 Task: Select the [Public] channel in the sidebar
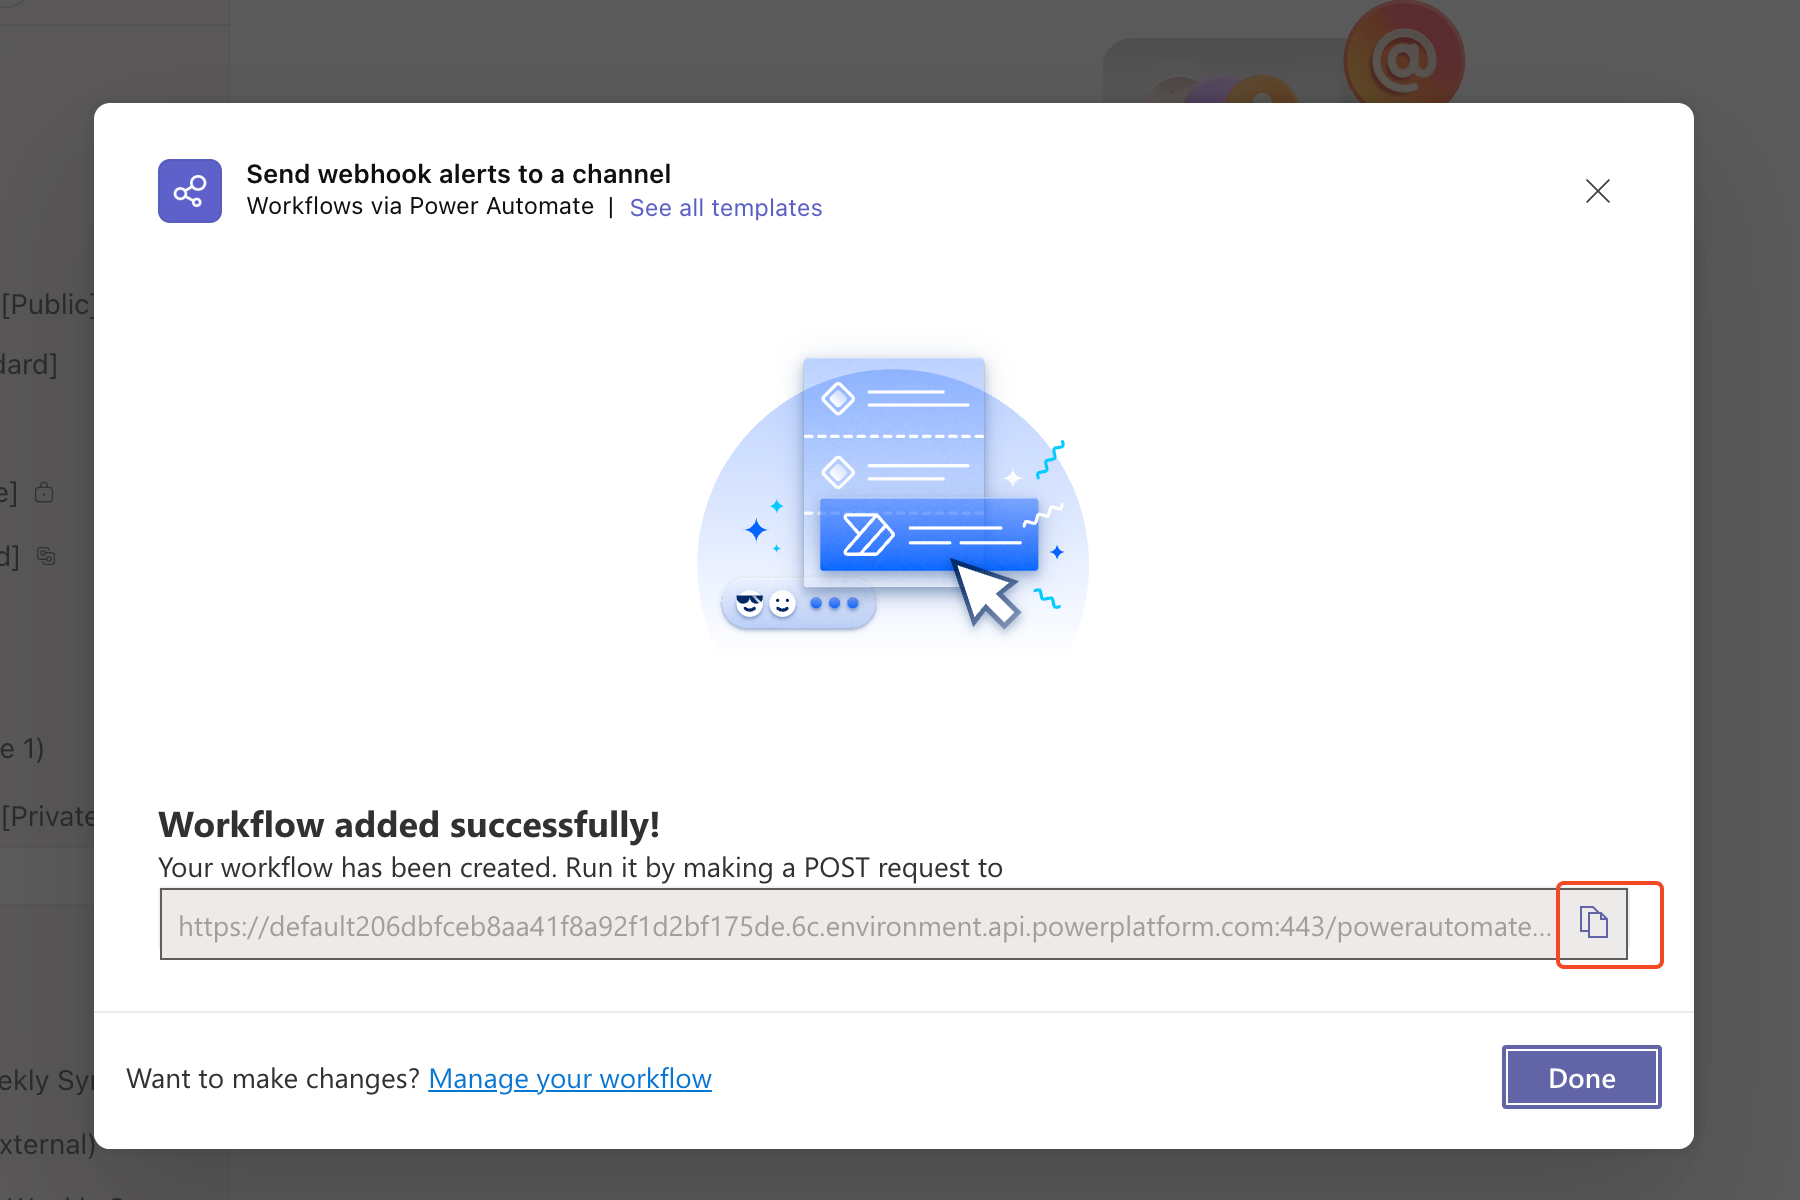tap(47, 304)
